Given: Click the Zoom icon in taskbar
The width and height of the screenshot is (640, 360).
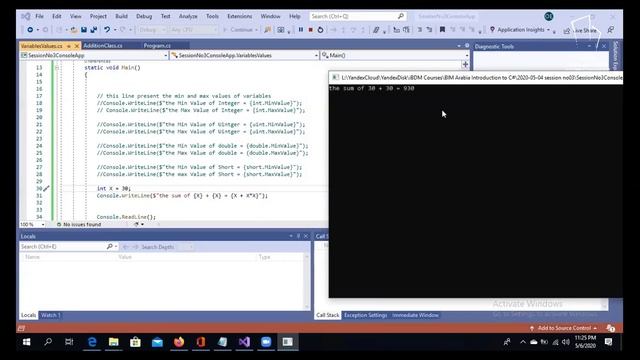Looking at the screenshot, I should click(x=266, y=342).
